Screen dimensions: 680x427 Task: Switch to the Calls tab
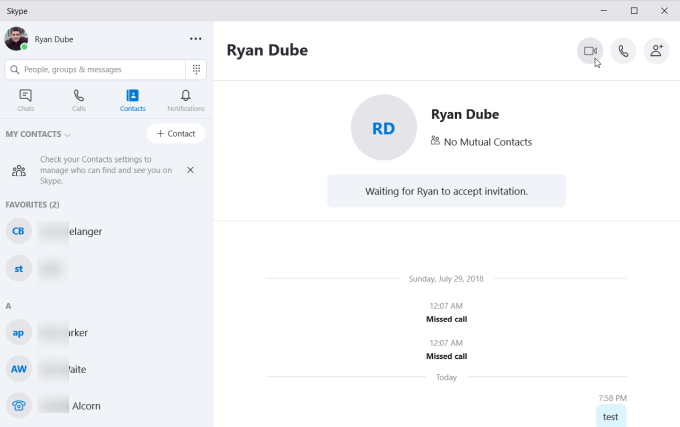79,100
